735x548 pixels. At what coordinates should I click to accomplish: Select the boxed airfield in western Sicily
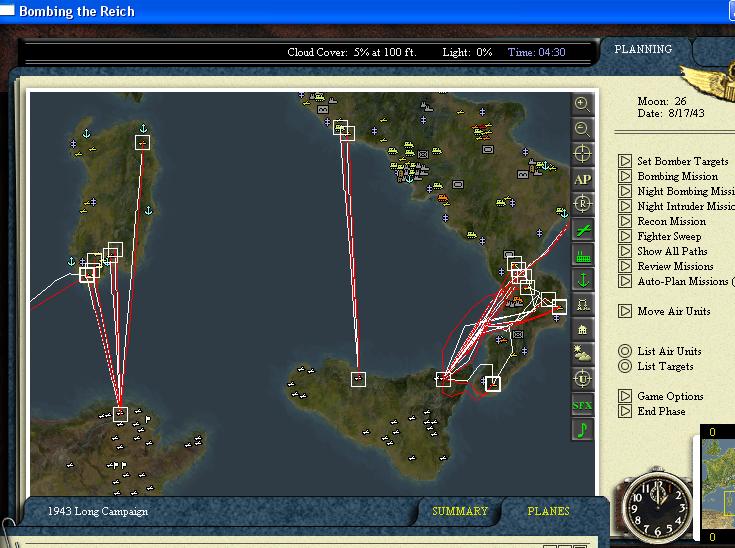(359, 379)
